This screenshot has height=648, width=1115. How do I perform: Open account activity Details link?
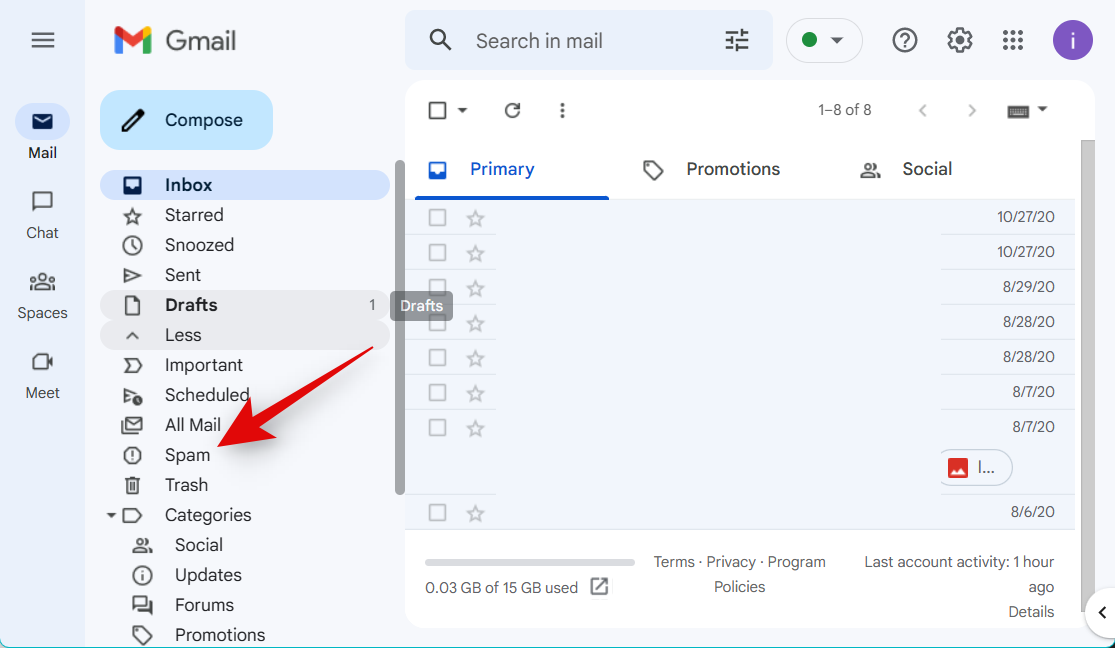[1031, 612]
